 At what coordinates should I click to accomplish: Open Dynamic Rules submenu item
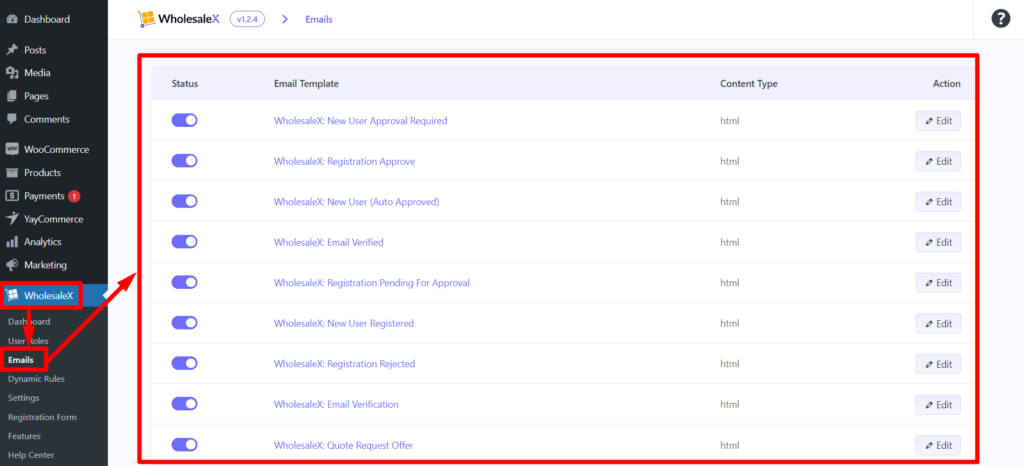click(x=37, y=379)
